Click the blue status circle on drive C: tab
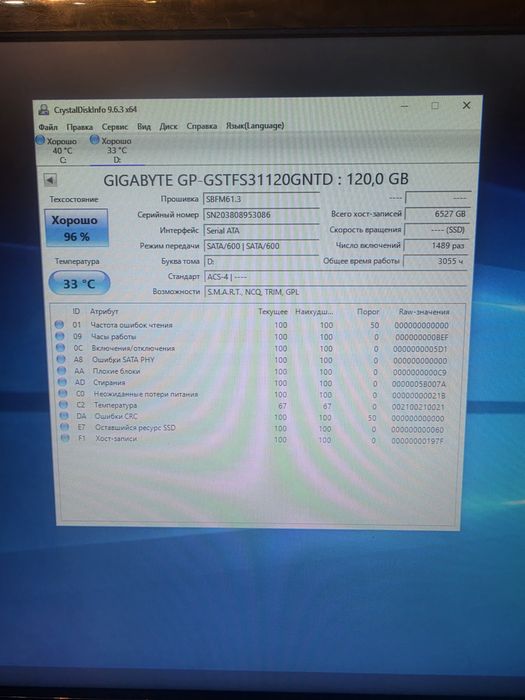The width and height of the screenshot is (525, 700). click(x=40, y=140)
